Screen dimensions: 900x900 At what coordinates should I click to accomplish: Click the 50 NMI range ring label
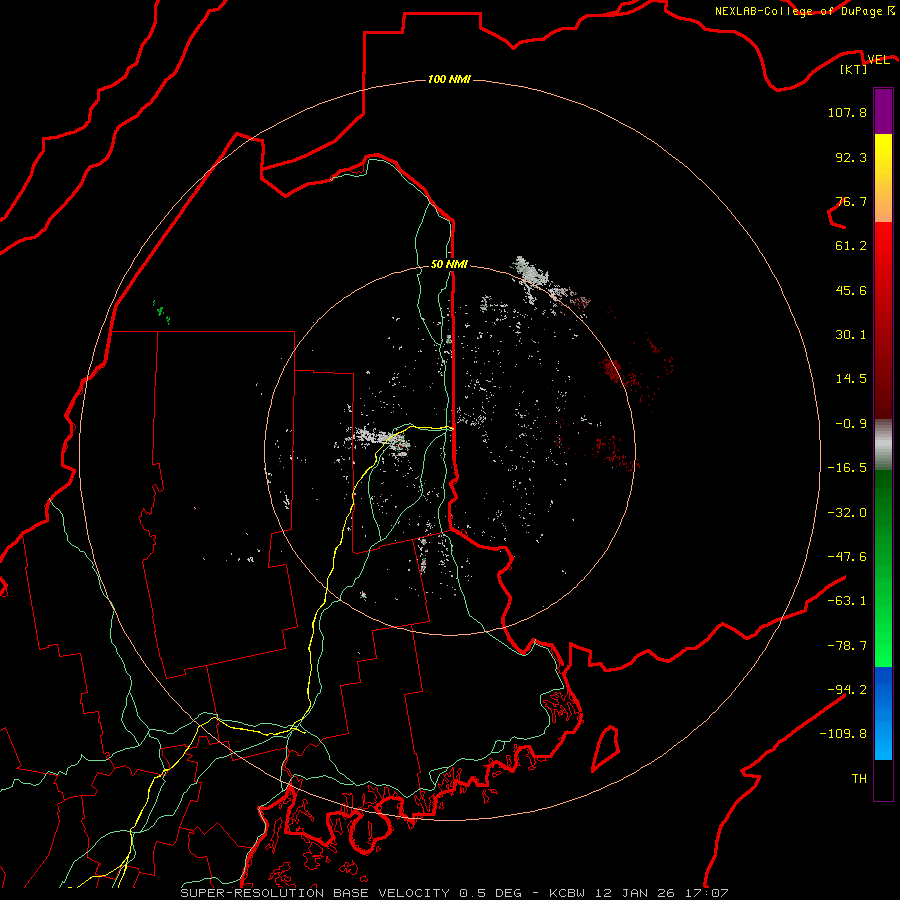point(449,264)
